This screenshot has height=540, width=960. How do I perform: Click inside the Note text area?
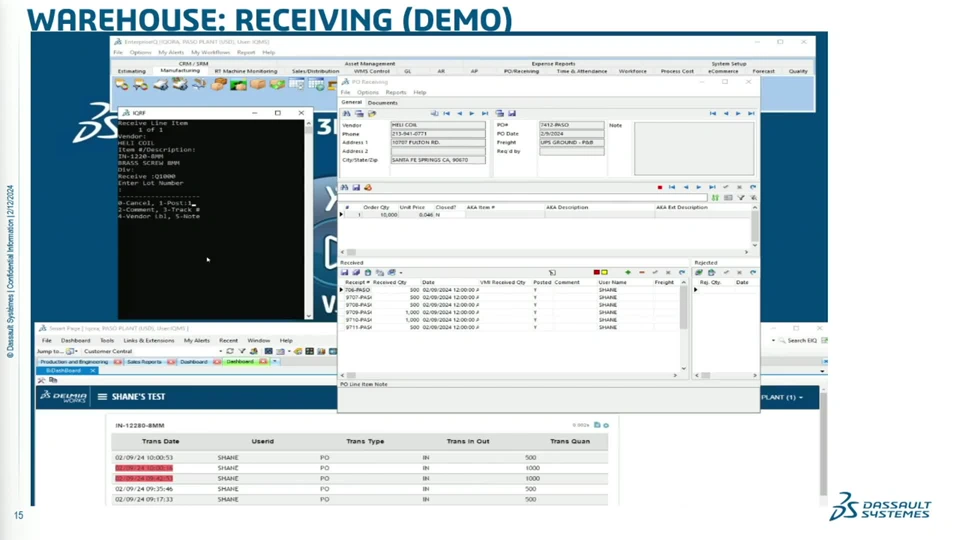click(x=694, y=148)
